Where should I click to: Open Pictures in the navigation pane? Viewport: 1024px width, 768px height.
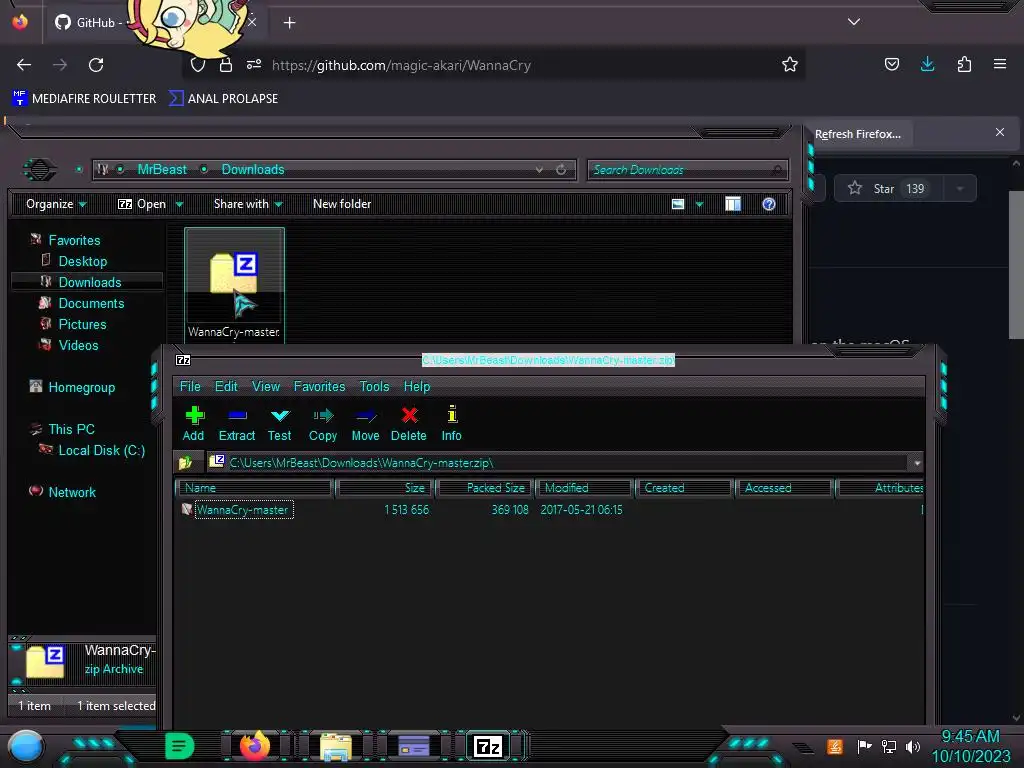82,324
